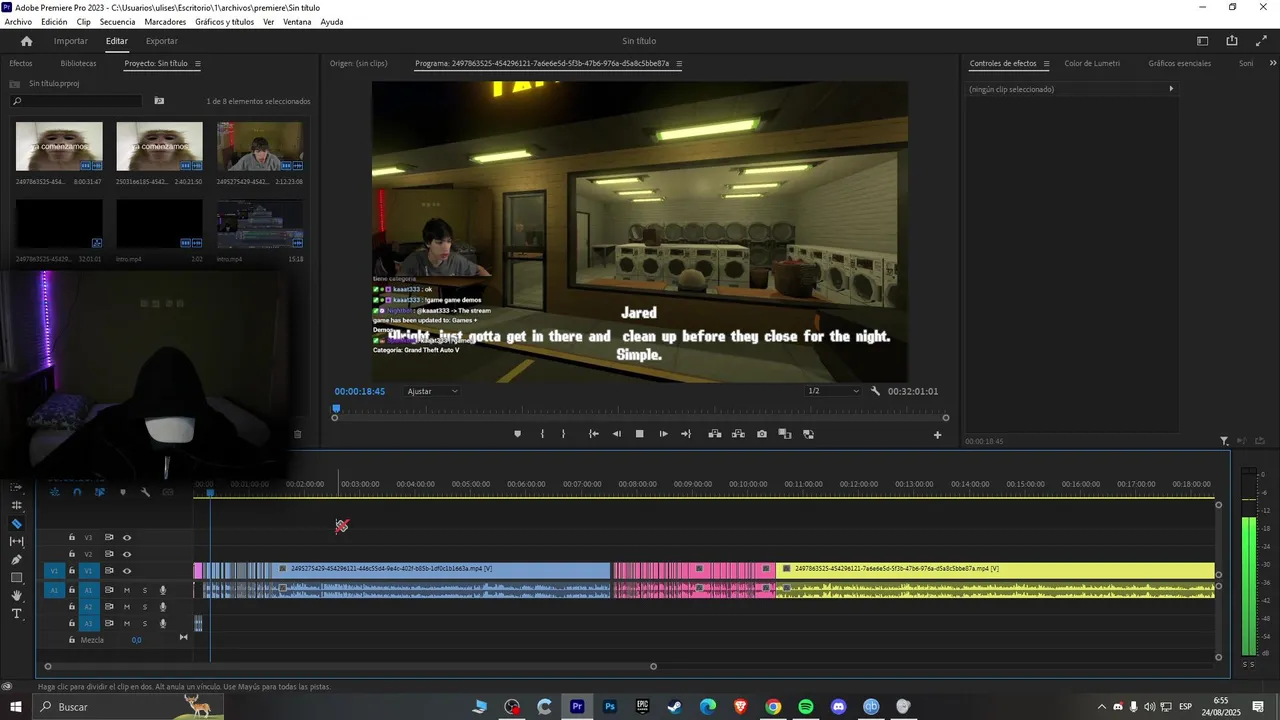Click Mark In bracket button
The image size is (1280, 720).
click(x=542, y=434)
